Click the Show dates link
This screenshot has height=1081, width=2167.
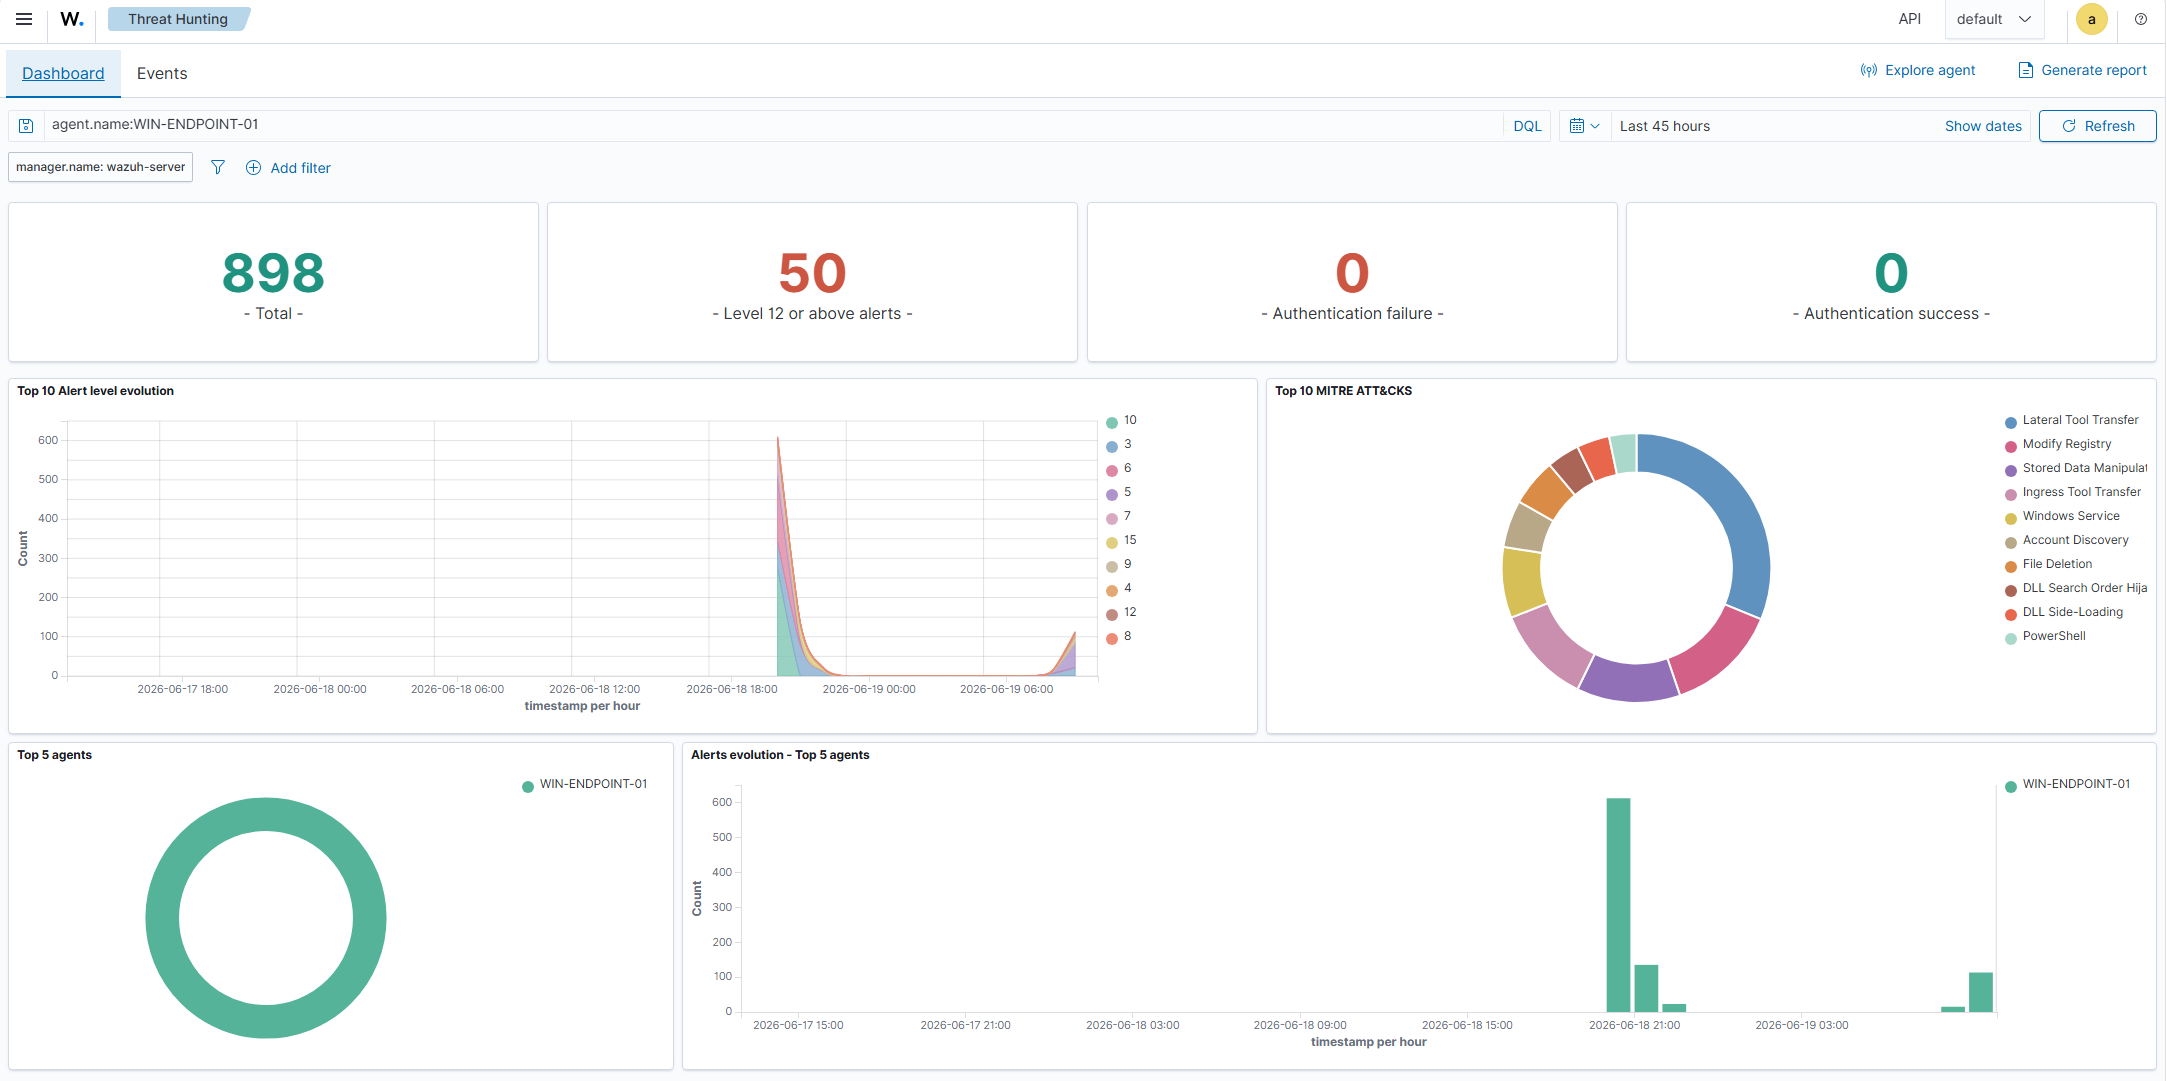[x=1983, y=126]
